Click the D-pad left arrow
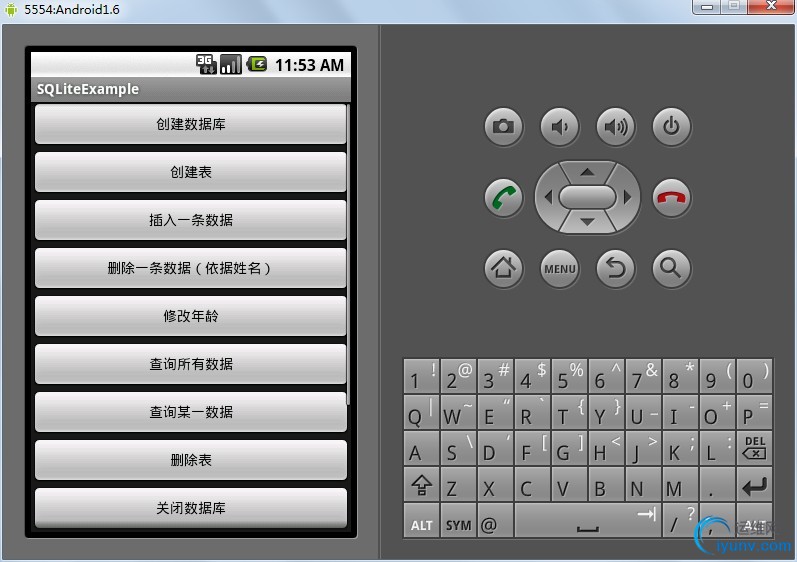 click(548, 197)
